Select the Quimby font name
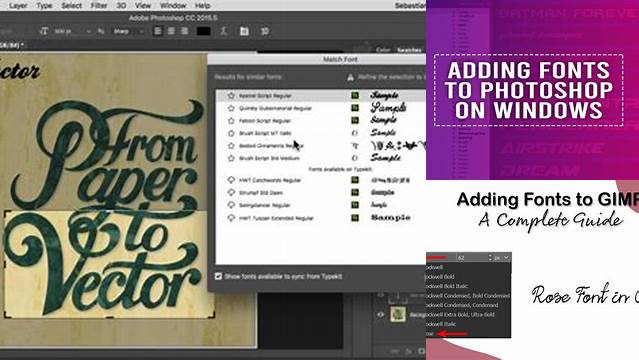Viewport: 639px width, 360px height. (275, 108)
